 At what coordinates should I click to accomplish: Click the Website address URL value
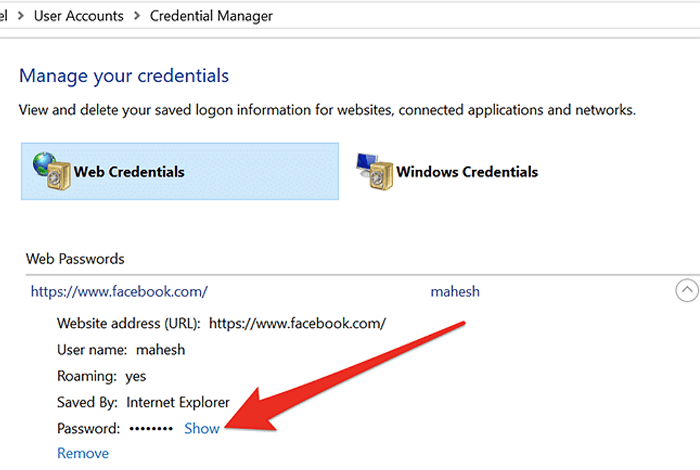(x=297, y=323)
